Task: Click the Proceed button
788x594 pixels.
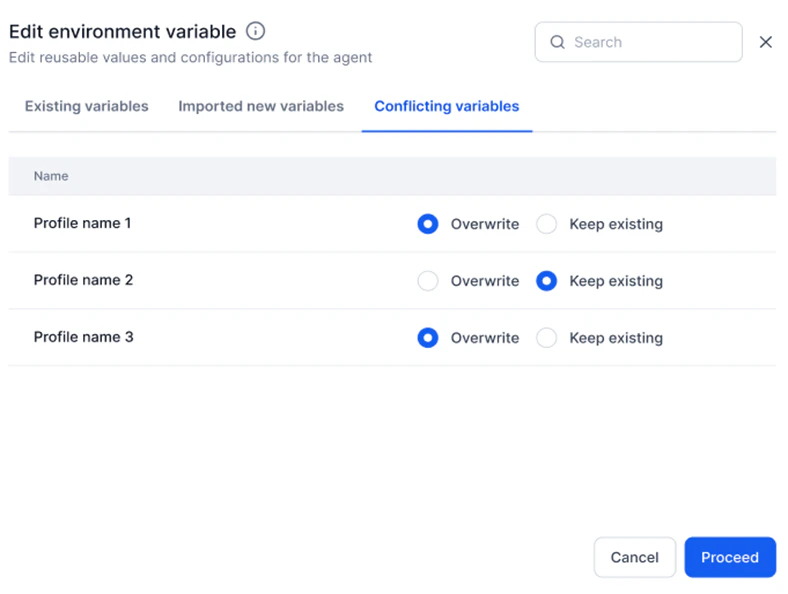Action: 730,557
